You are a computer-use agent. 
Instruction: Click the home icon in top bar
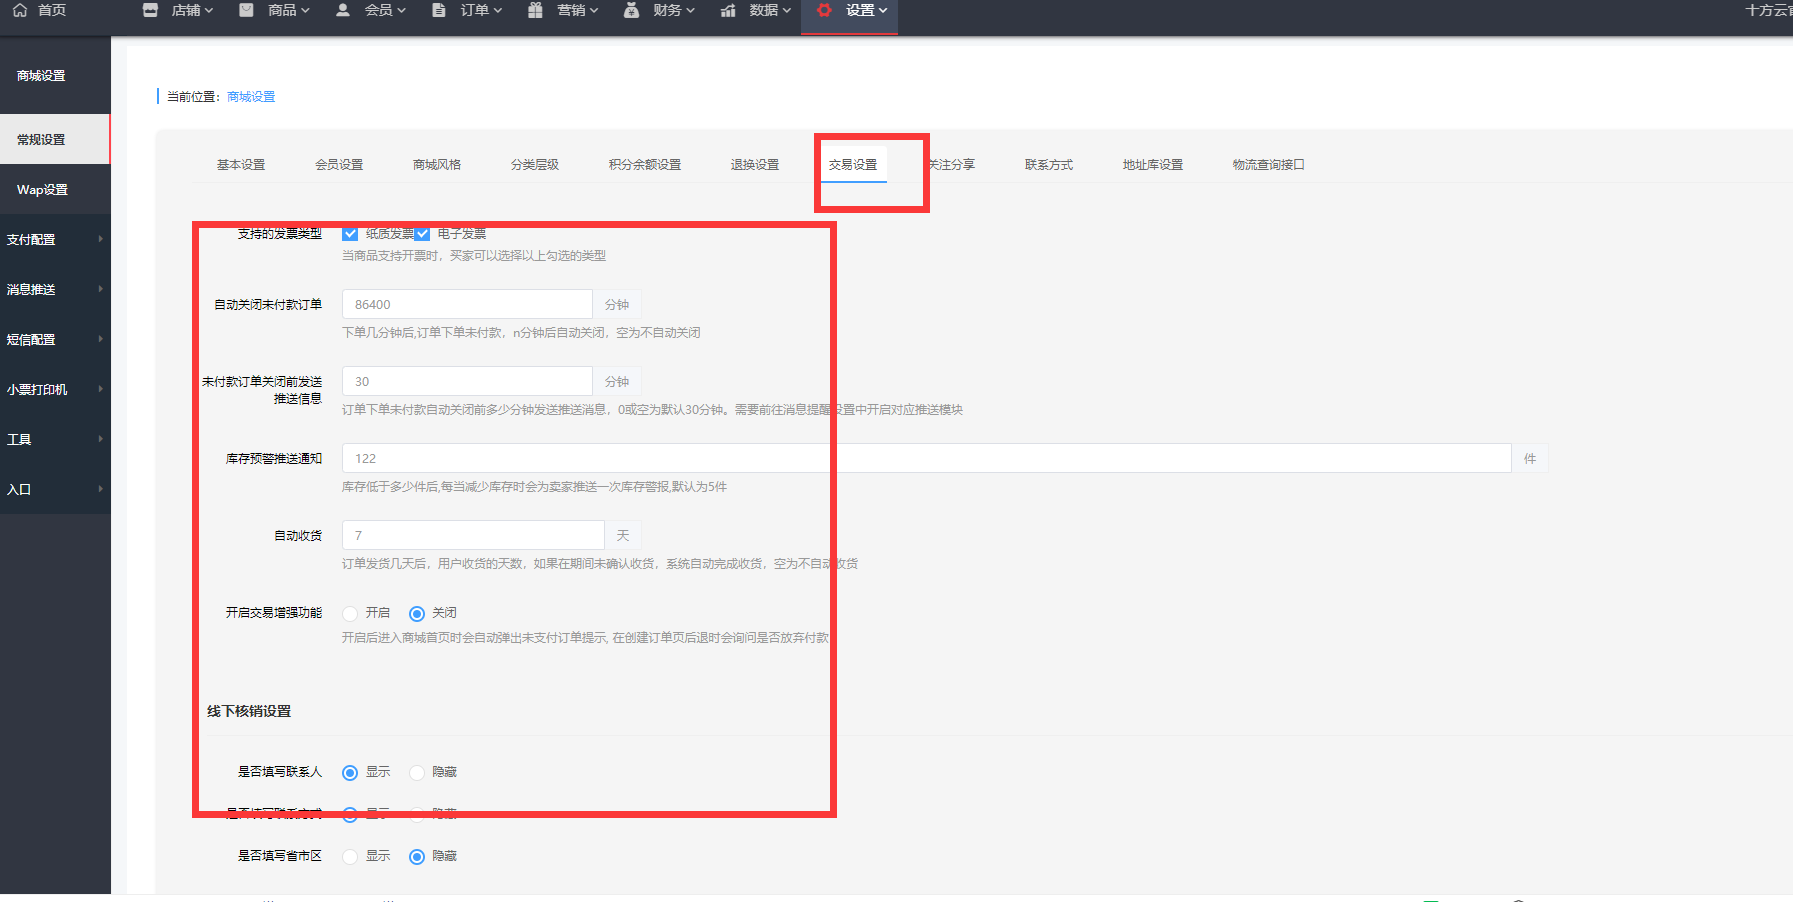click(x=20, y=10)
